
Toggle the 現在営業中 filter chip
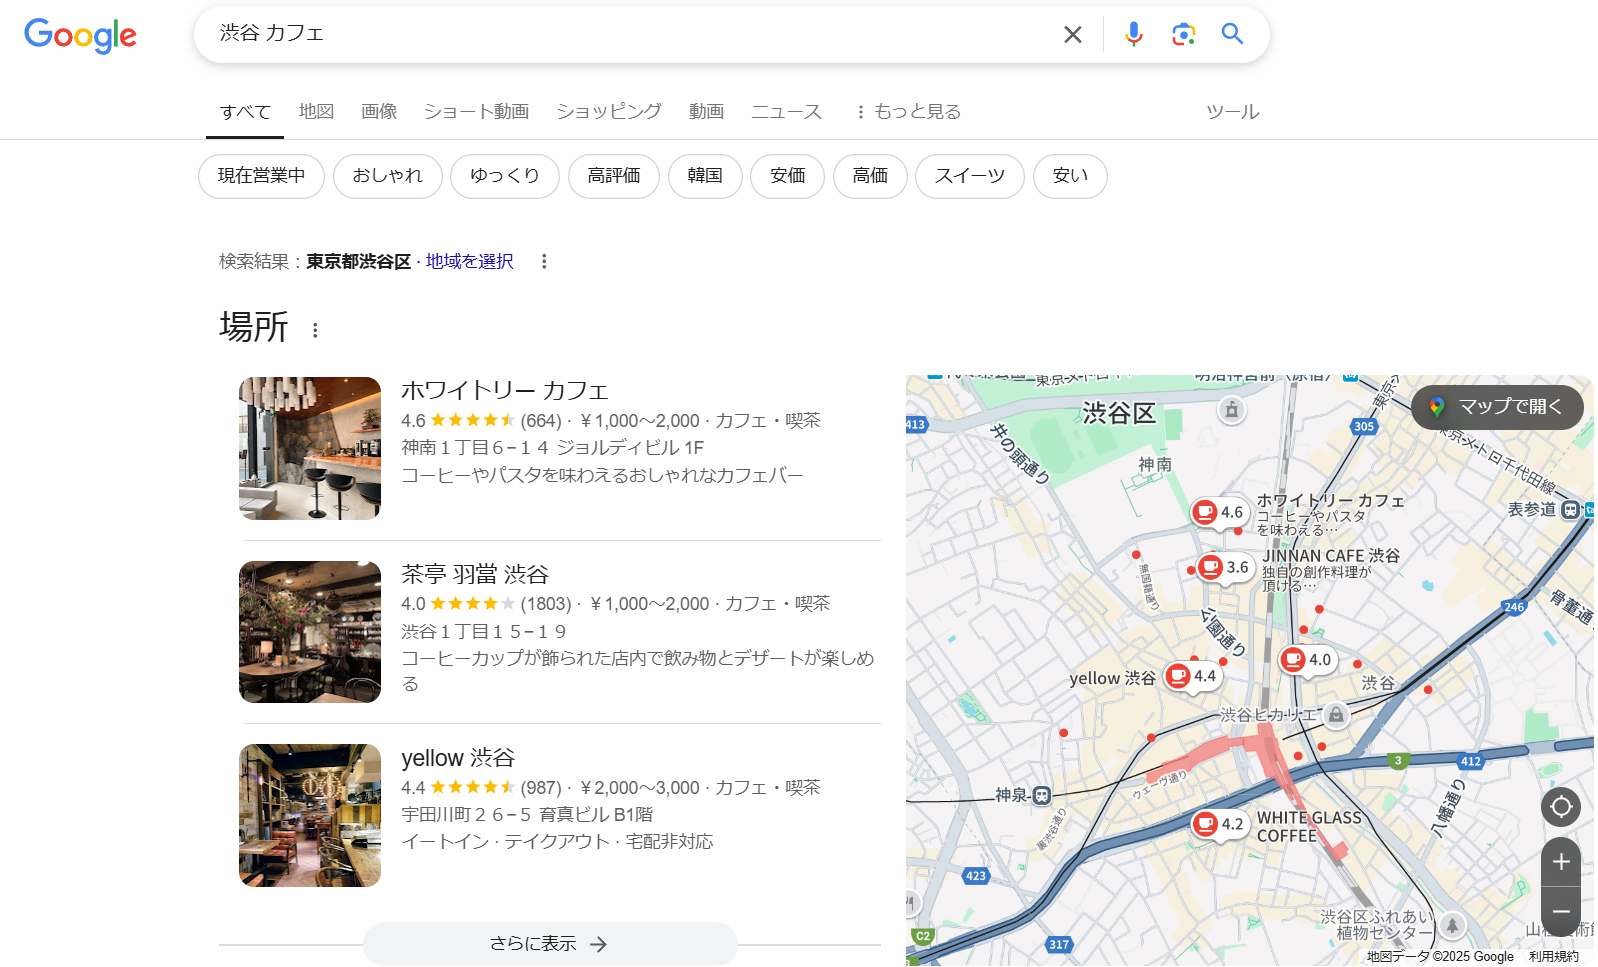point(261,176)
